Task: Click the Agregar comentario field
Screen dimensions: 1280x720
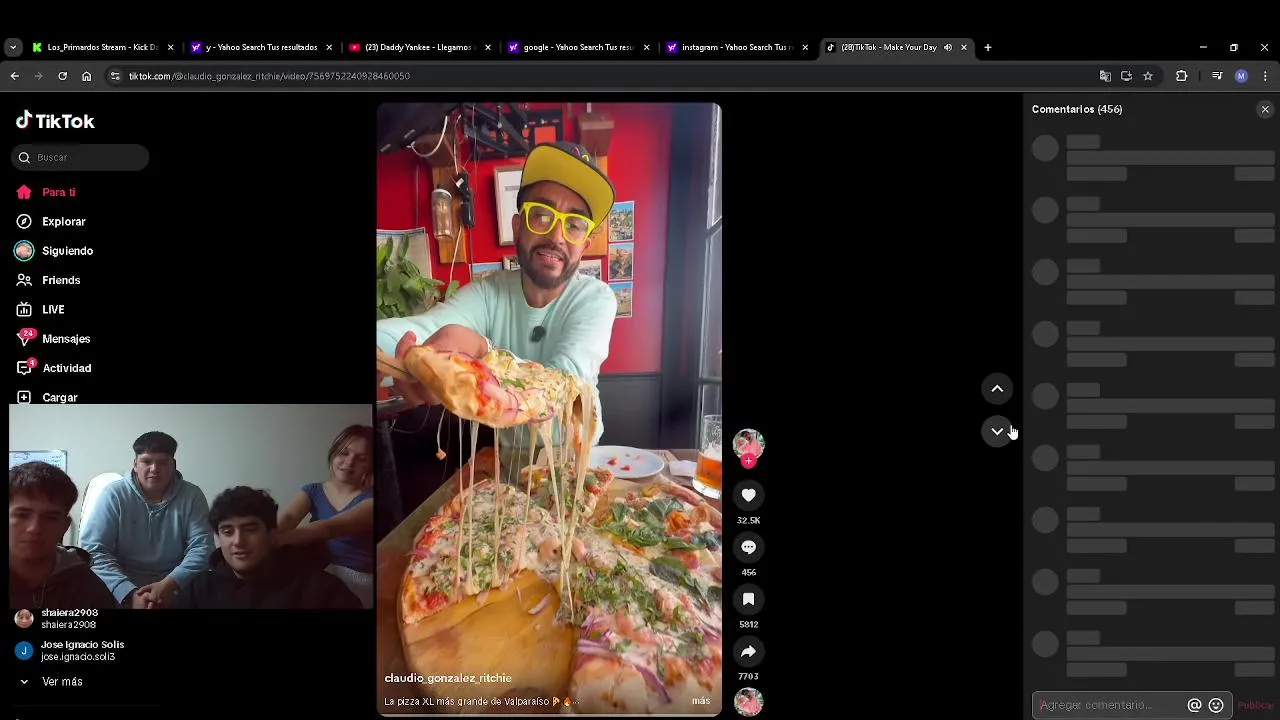Action: (x=1108, y=705)
